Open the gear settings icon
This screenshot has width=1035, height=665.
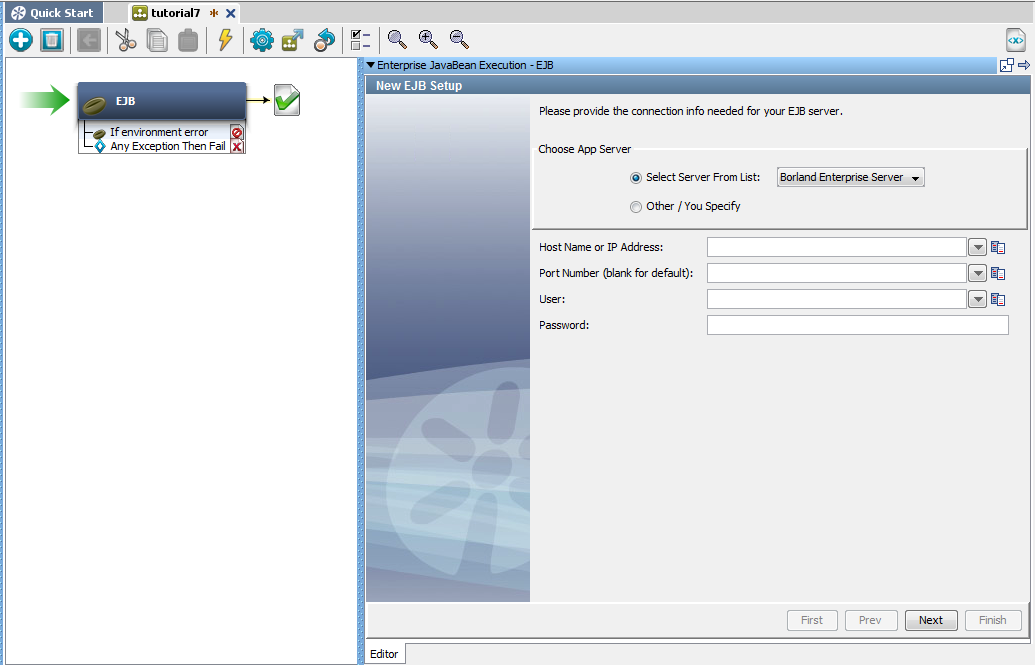pyautogui.click(x=261, y=40)
